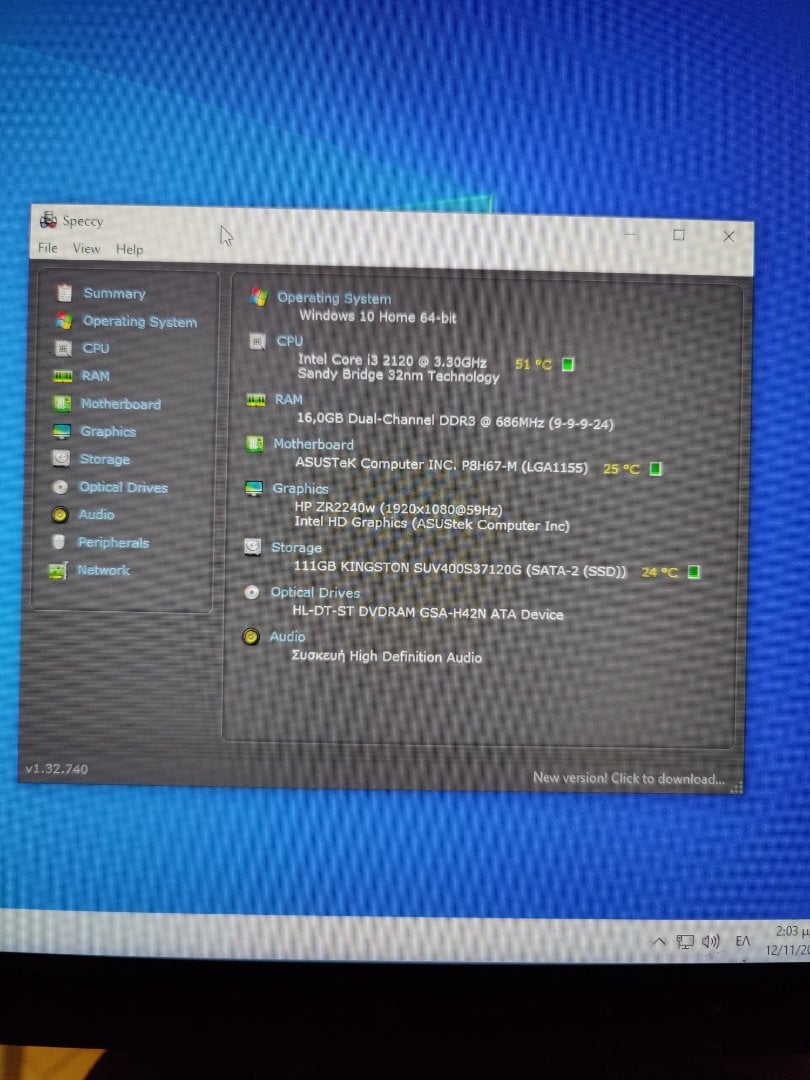
Task: Show hidden tray icons chevron
Action: click(x=659, y=941)
